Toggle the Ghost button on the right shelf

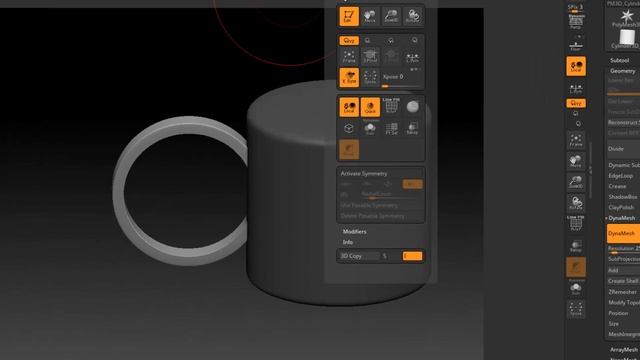pos(576,268)
